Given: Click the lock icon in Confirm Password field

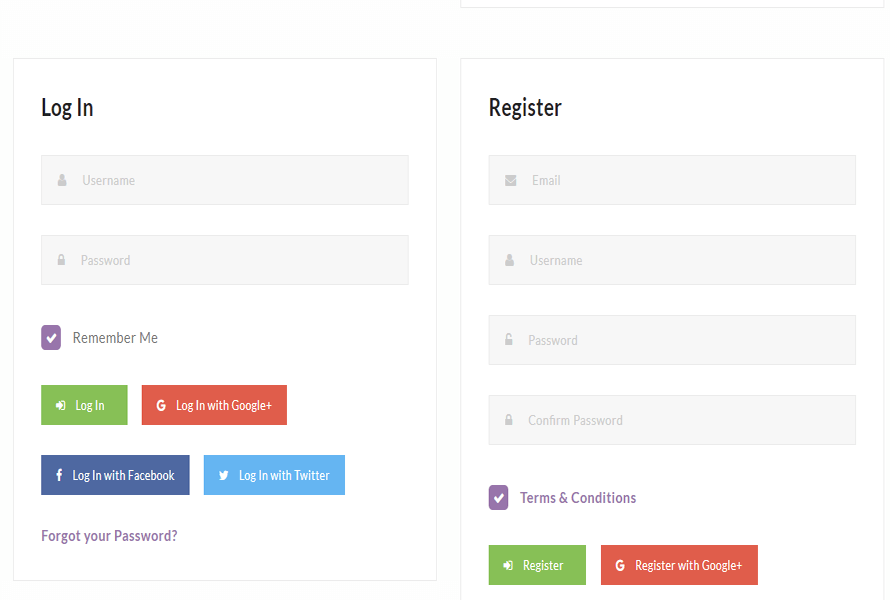Looking at the screenshot, I should click(508, 420).
